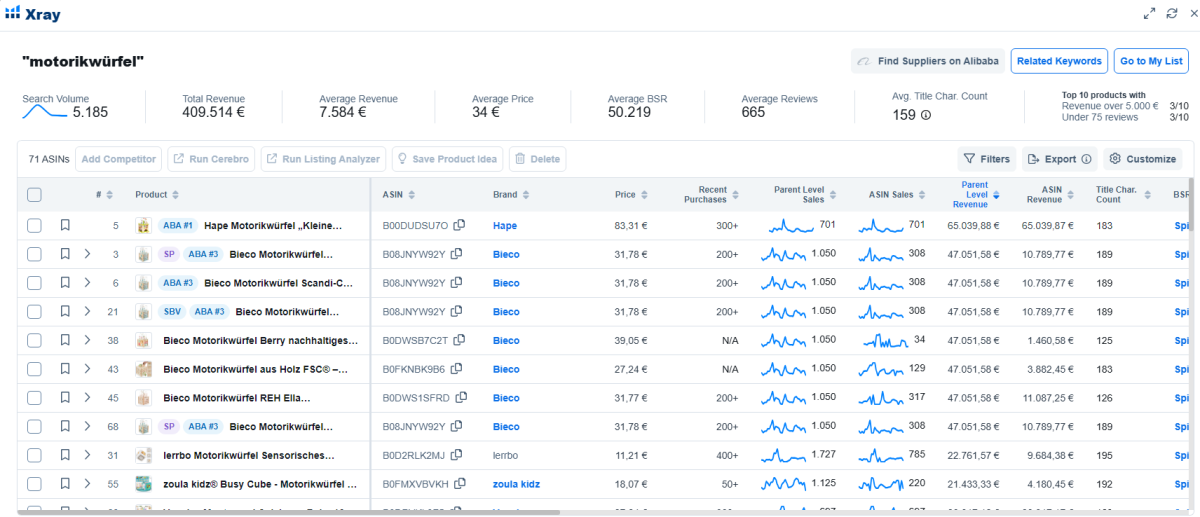The width and height of the screenshot is (1200, 517).
Task: Expand the Bieco REH Ella row
Action: (x=88, y=398)
